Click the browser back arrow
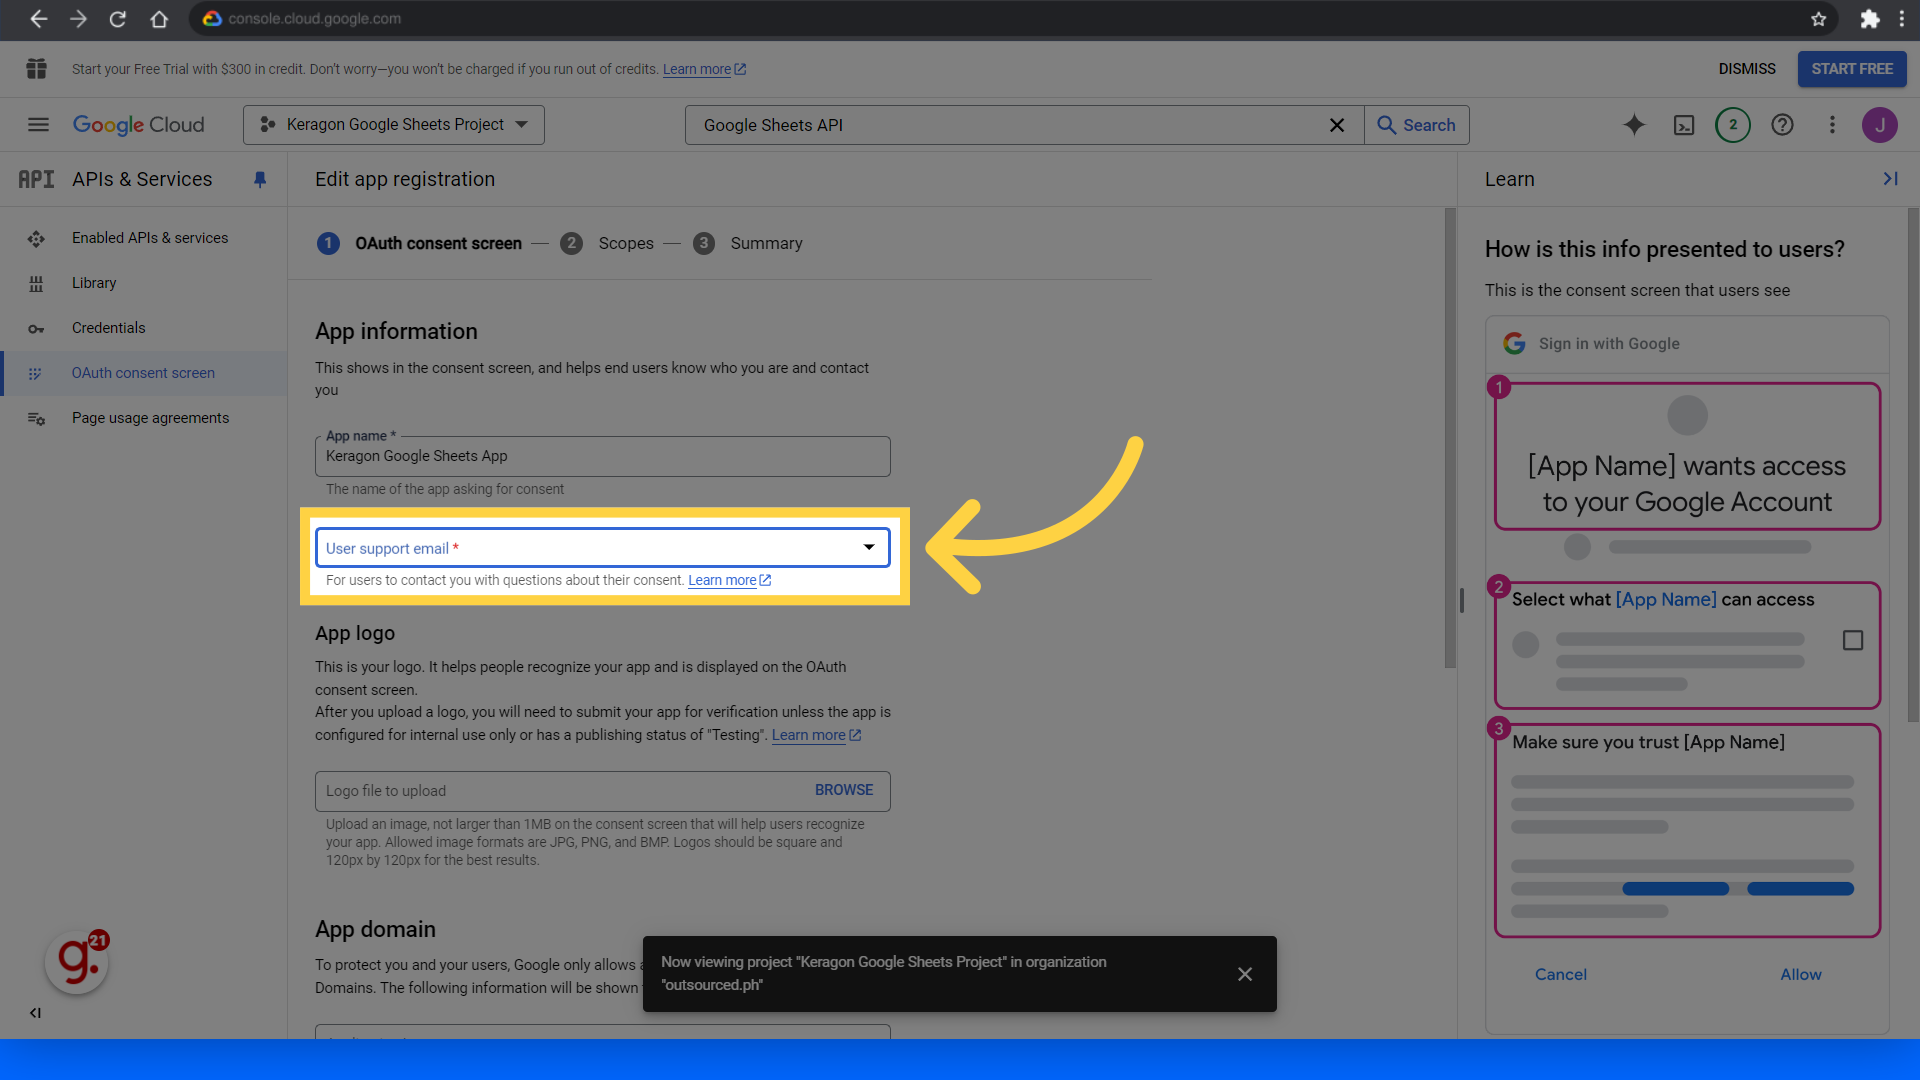Image resolution: width=1920 pixels, height=1080 pixels. tap(38, 19)
